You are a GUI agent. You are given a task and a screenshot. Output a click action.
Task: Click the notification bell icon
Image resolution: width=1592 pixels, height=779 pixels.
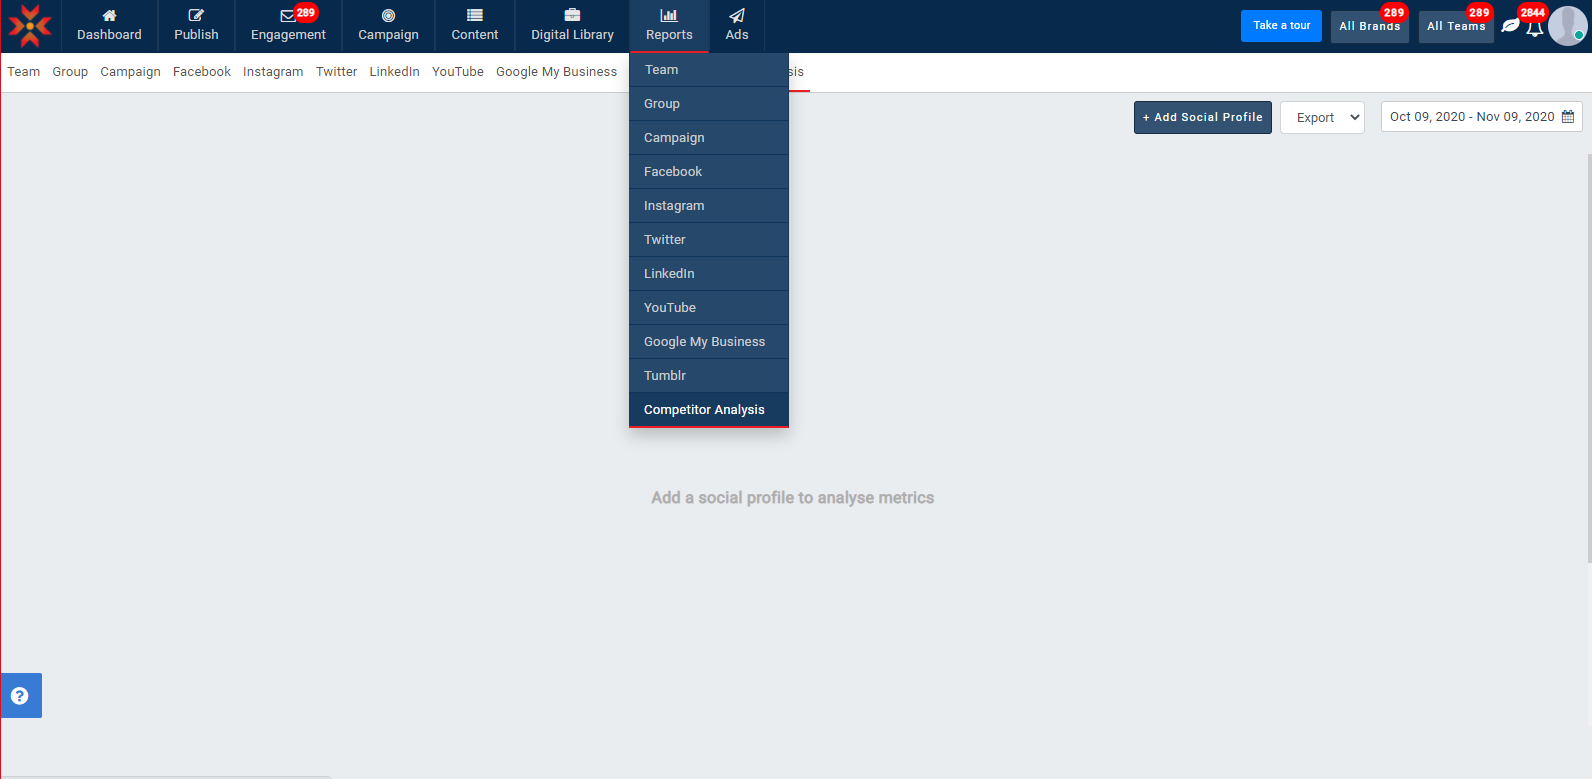pyautogui.click(x=1534, y=28)
